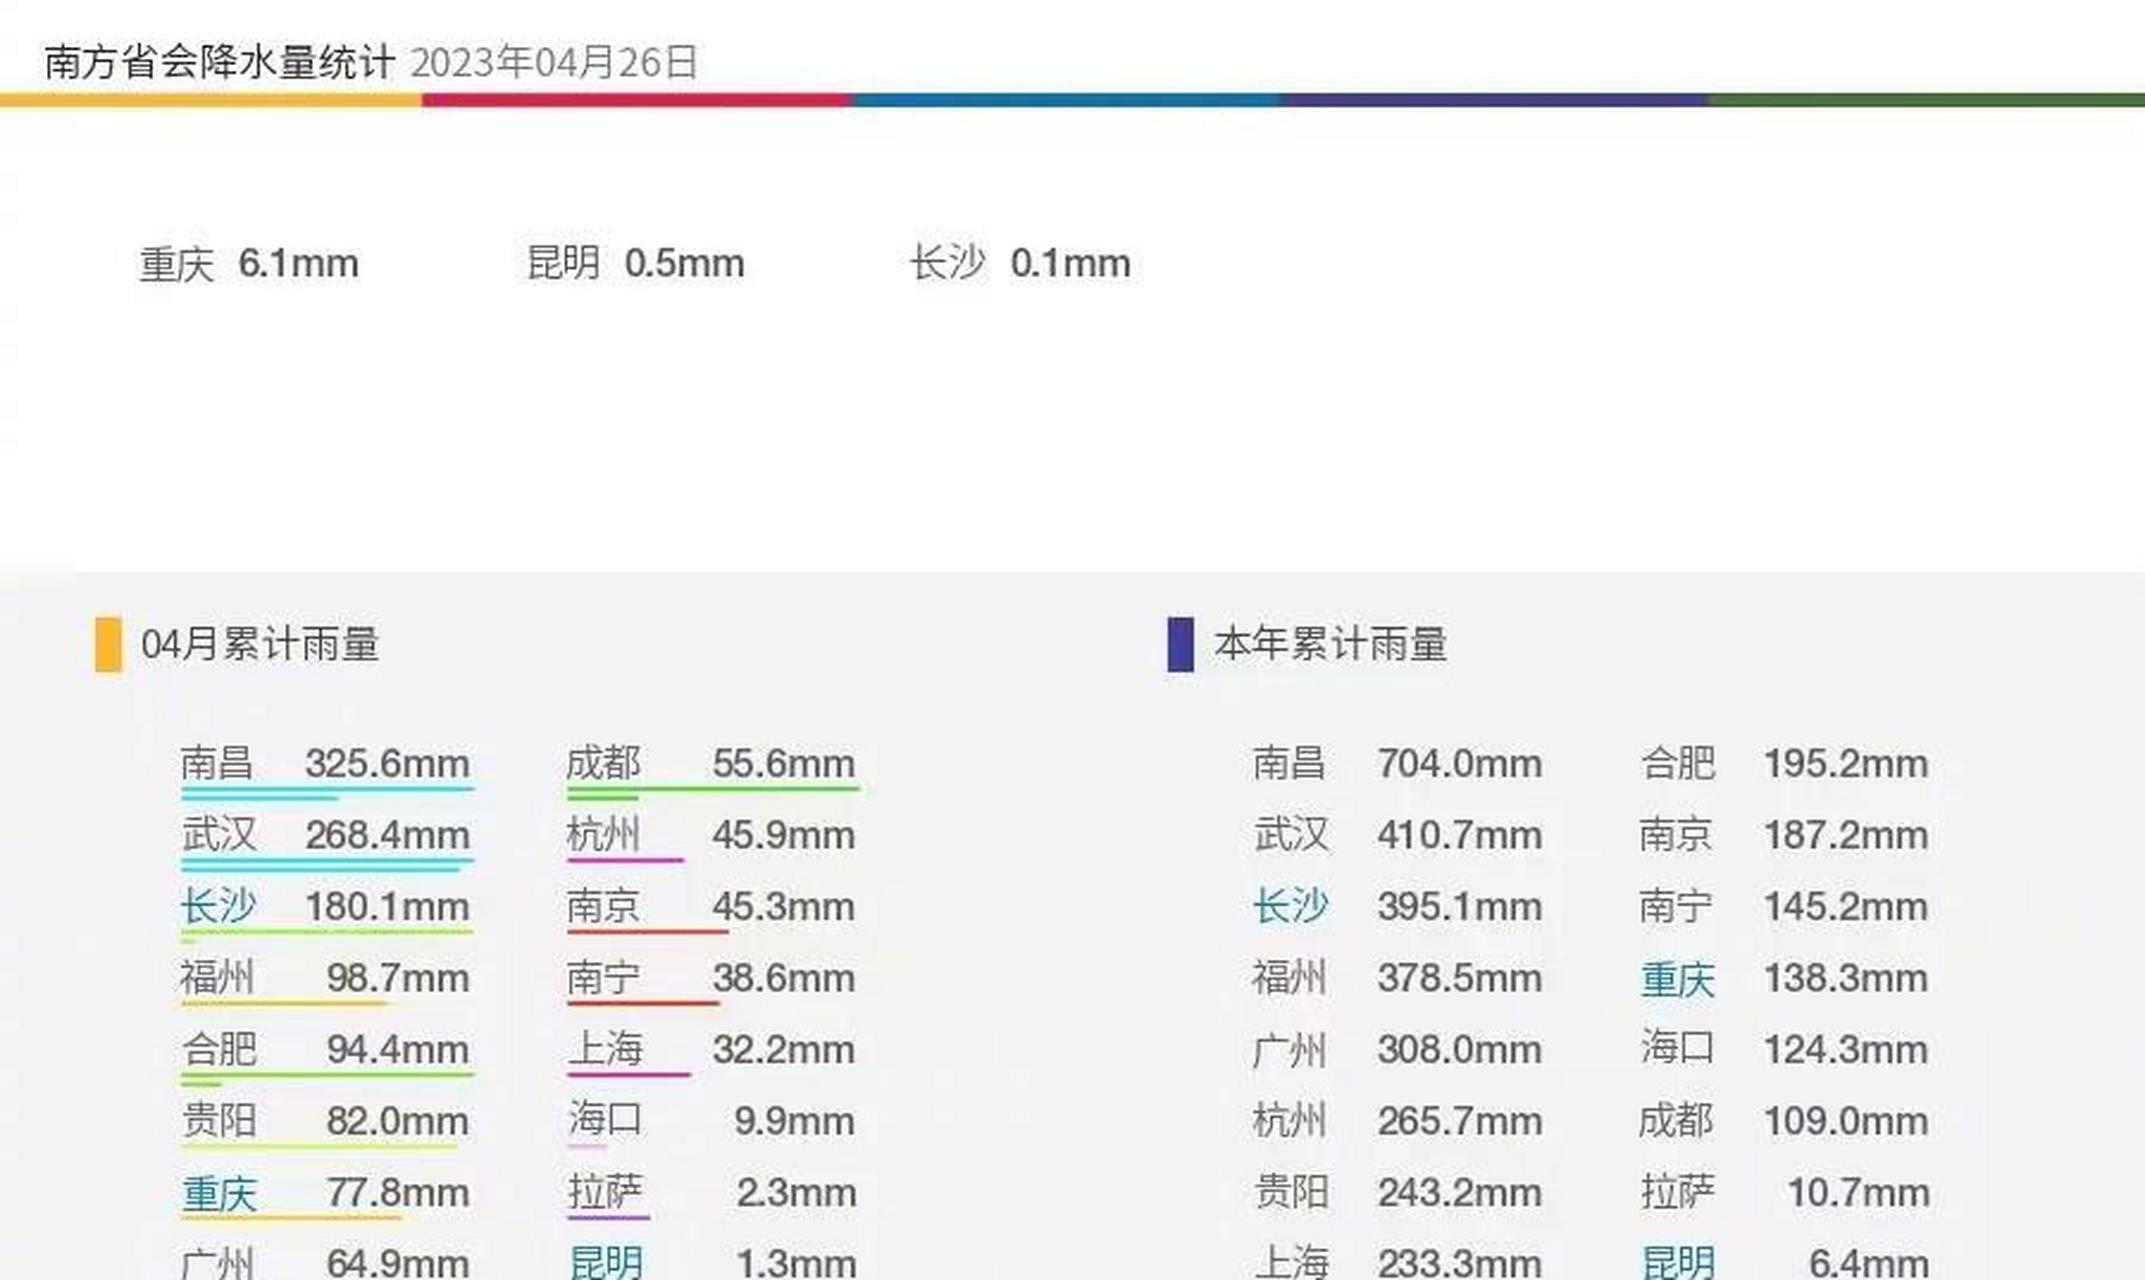
Task: Click the 187.2mm yearly value
Action: 1846,835
